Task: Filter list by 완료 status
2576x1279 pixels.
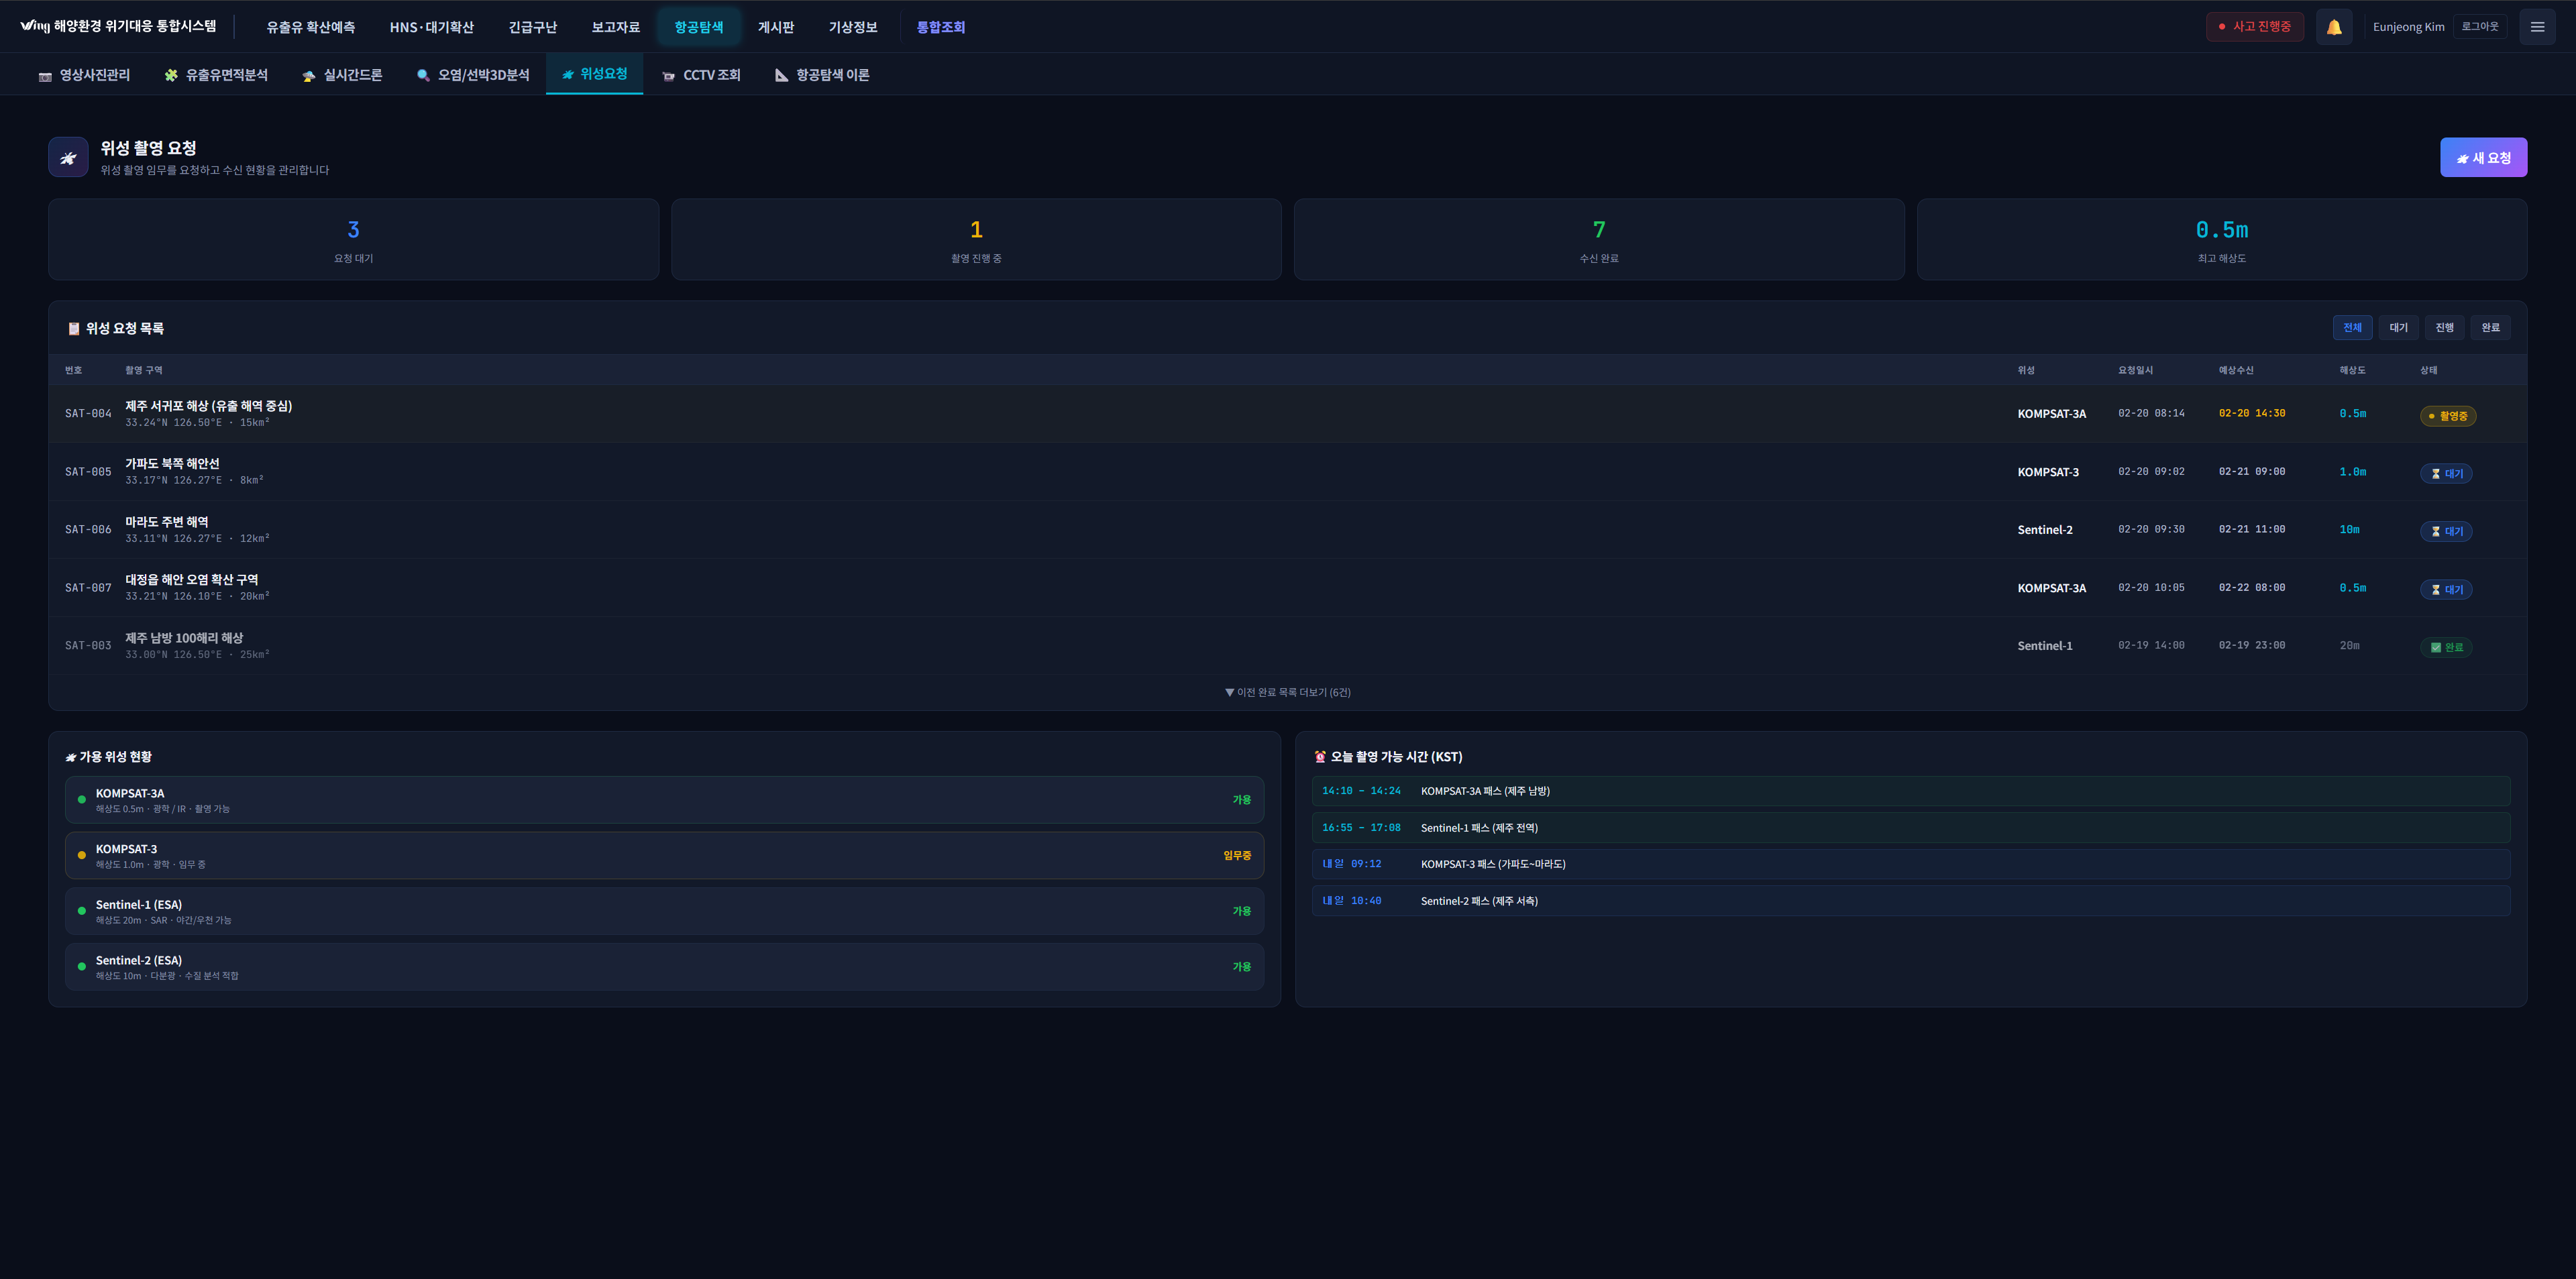Action: [x=2490, y=328]
